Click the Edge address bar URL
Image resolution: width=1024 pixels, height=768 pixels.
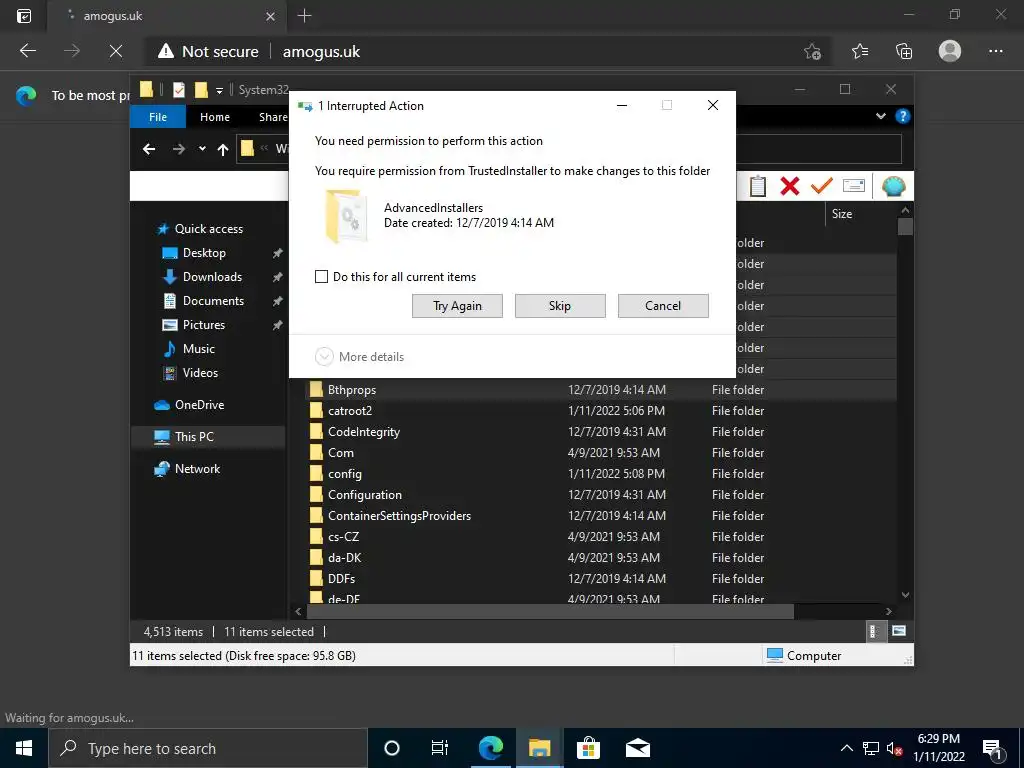click(321, 52)
